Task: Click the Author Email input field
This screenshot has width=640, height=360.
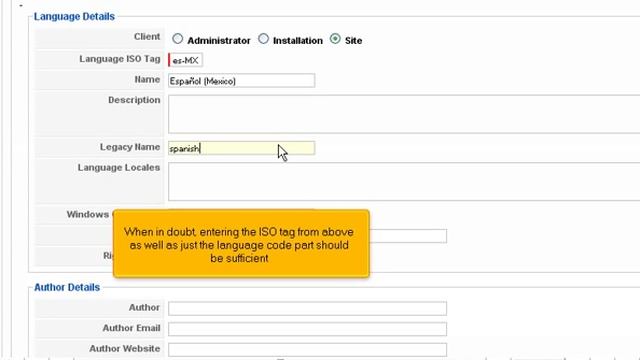Action: tap(307, 329)
